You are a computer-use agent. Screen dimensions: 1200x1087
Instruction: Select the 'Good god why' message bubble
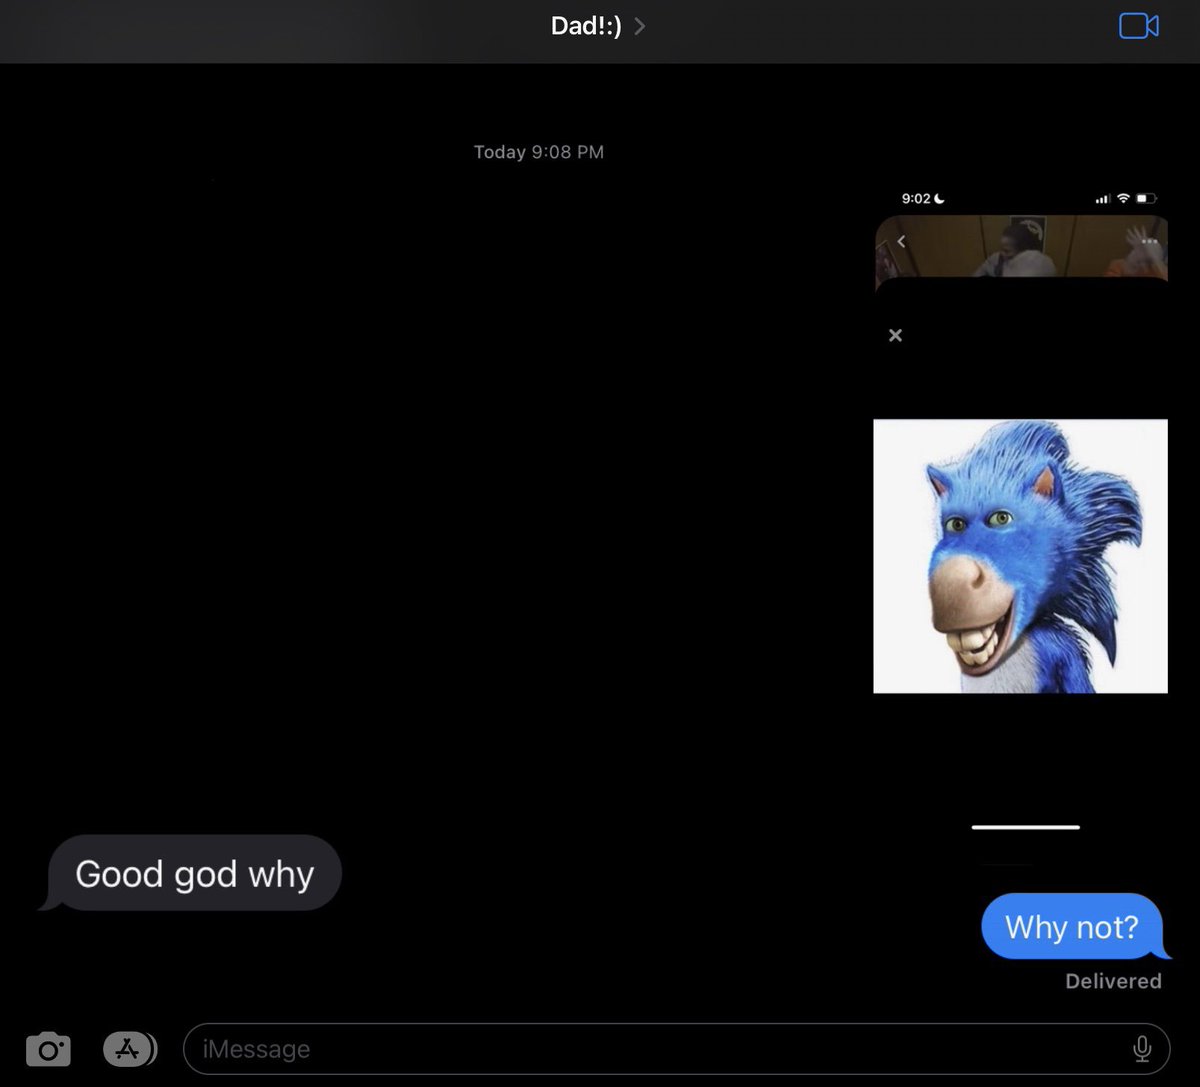pos(192,874)
